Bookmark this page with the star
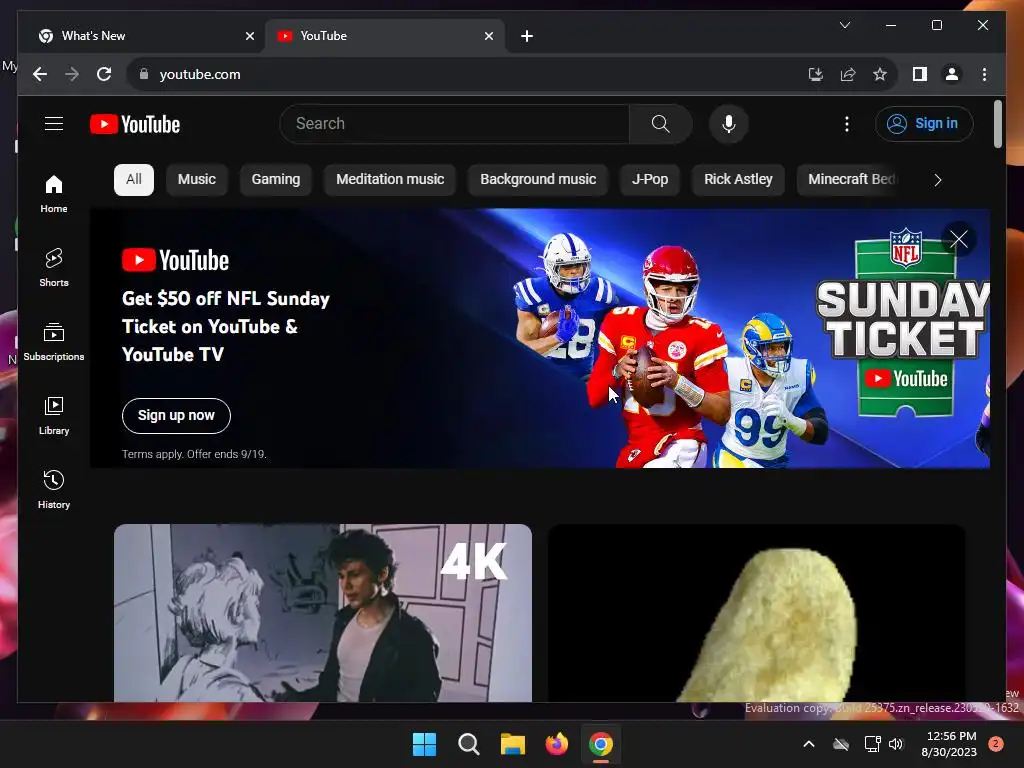Image resolution: width=1024 pixels, height=768 pixels. 880,74
